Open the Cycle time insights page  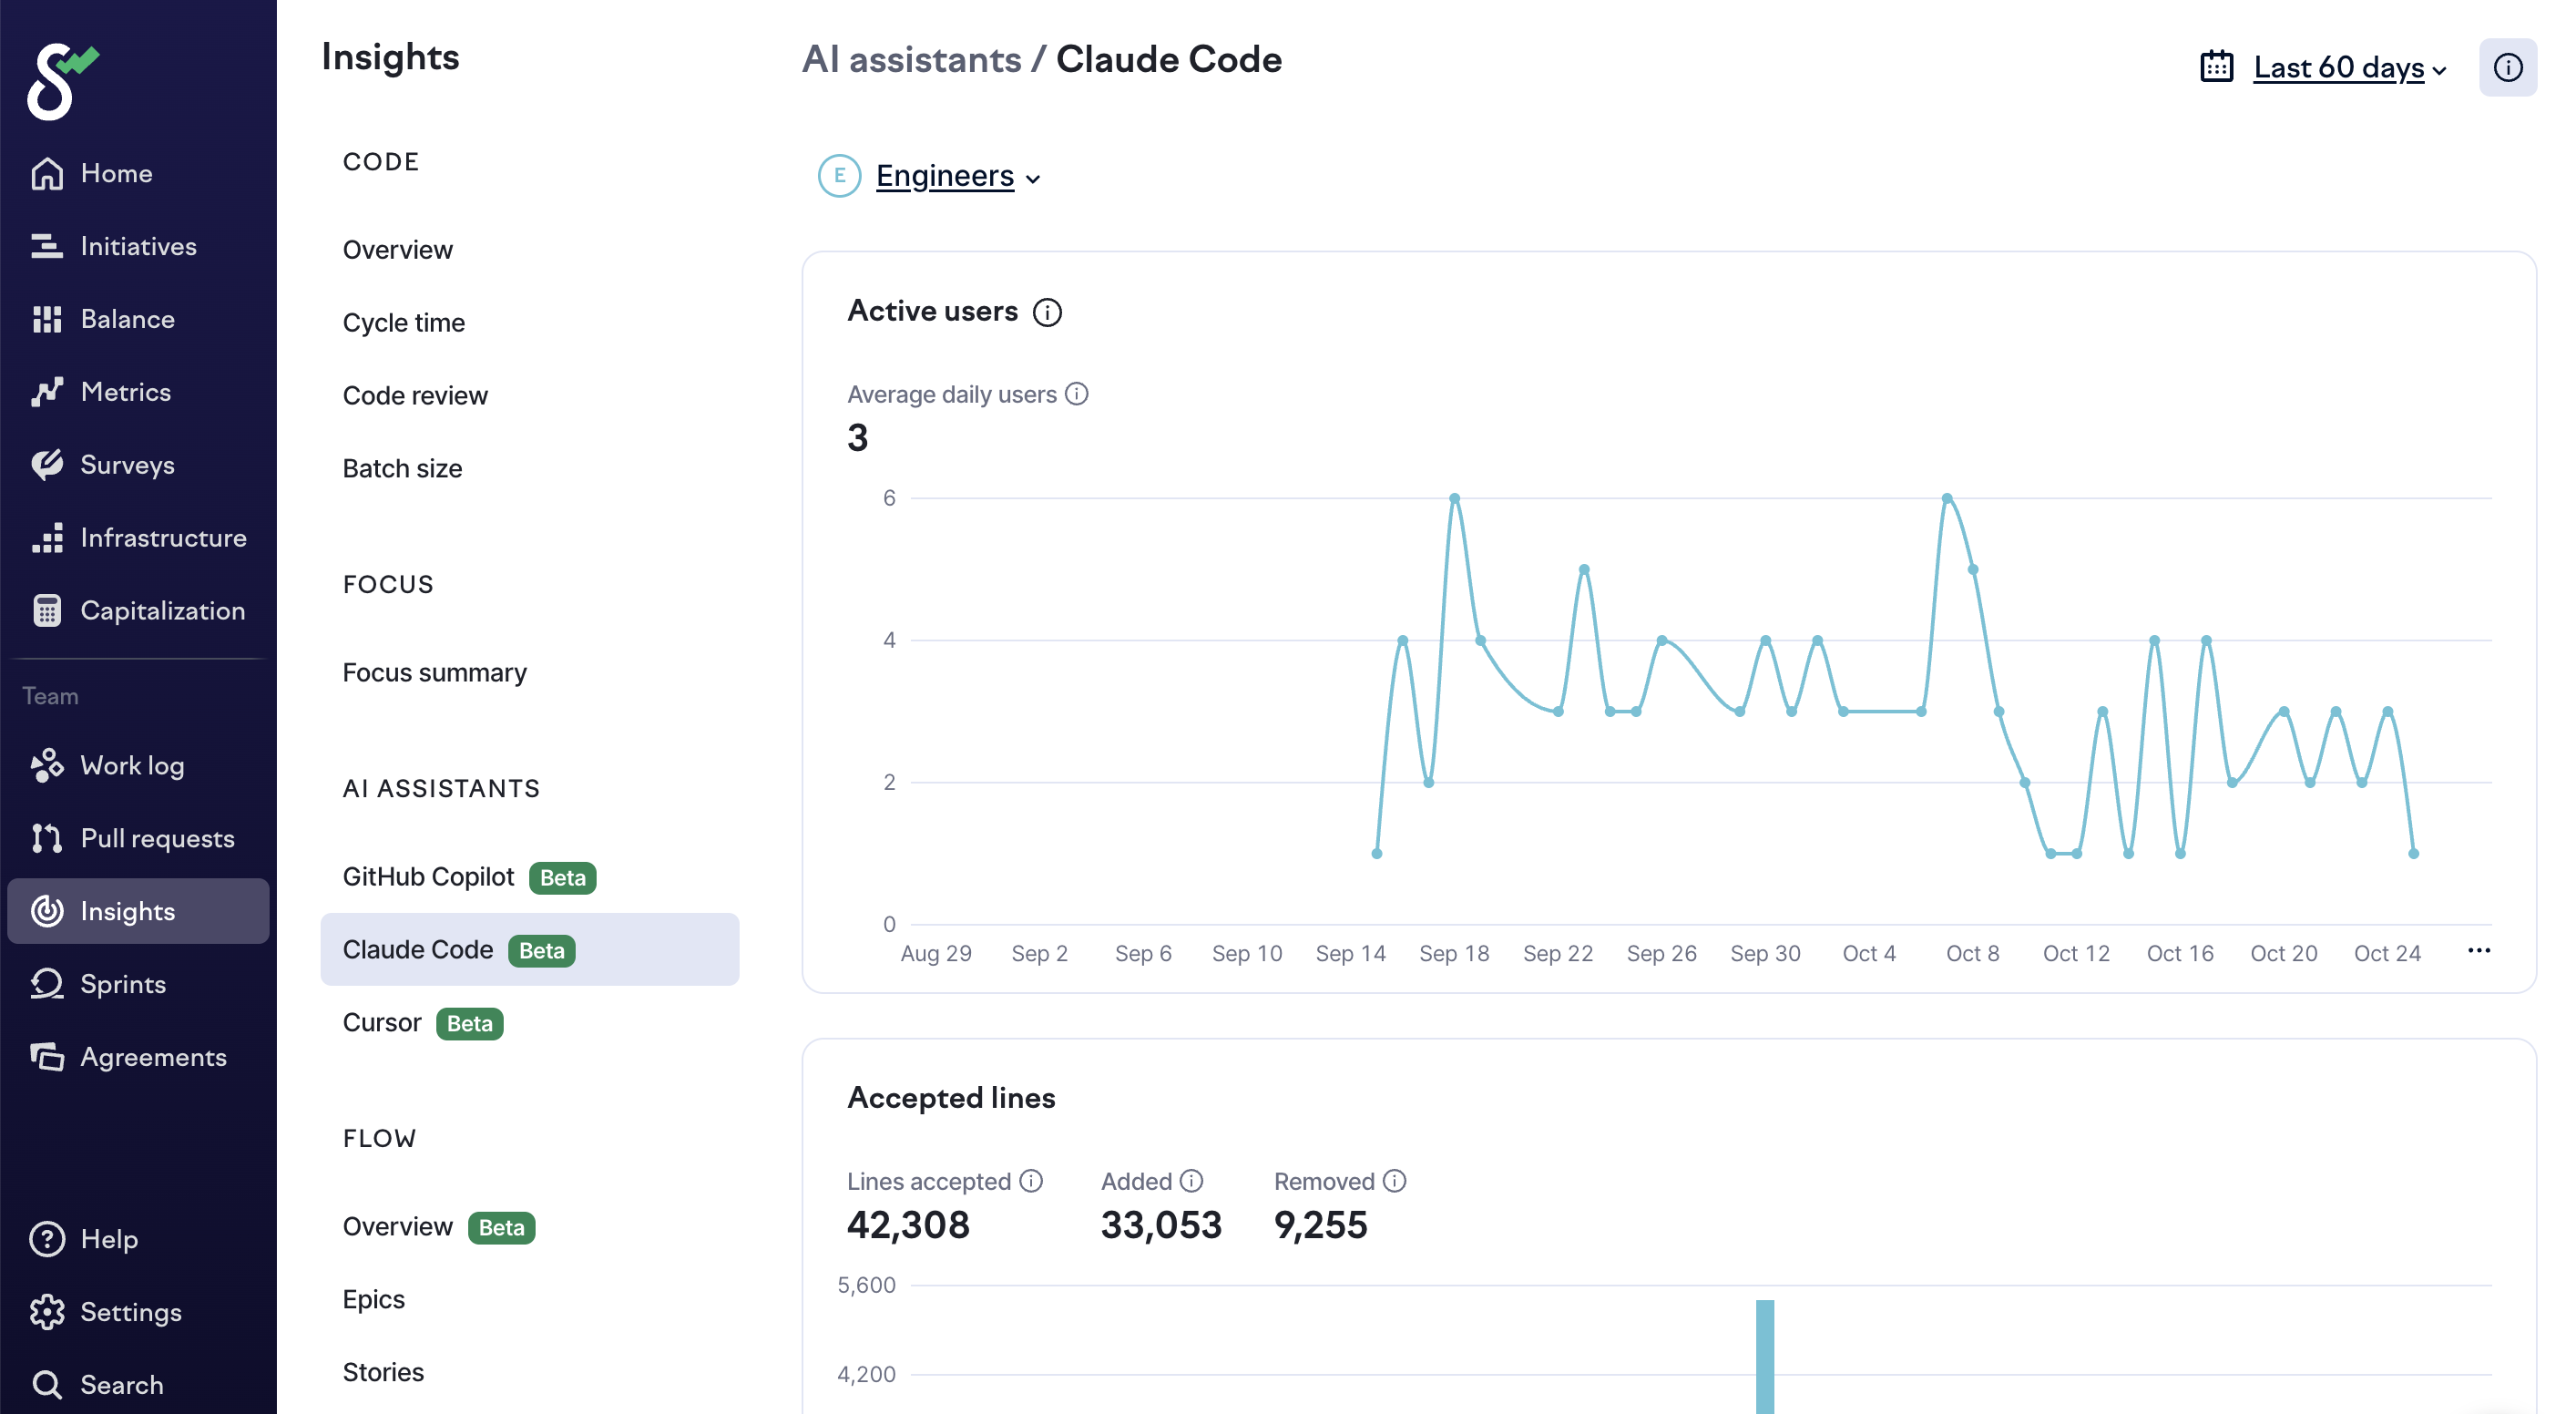pos(403,323)
